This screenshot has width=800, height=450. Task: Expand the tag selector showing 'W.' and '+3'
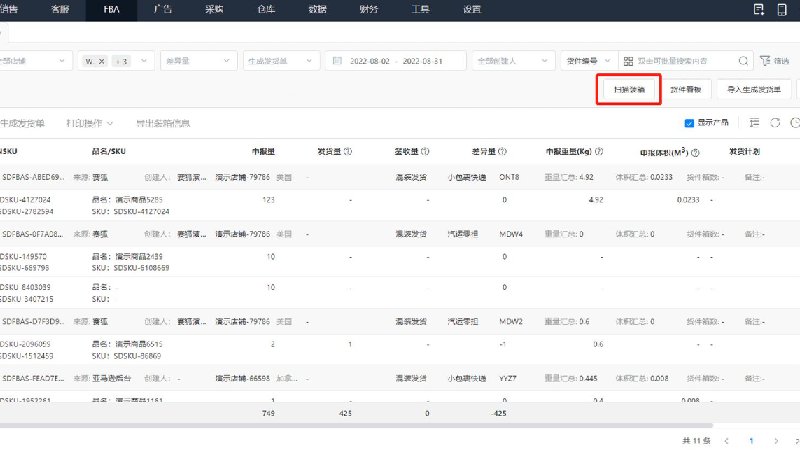pos(116,61)
